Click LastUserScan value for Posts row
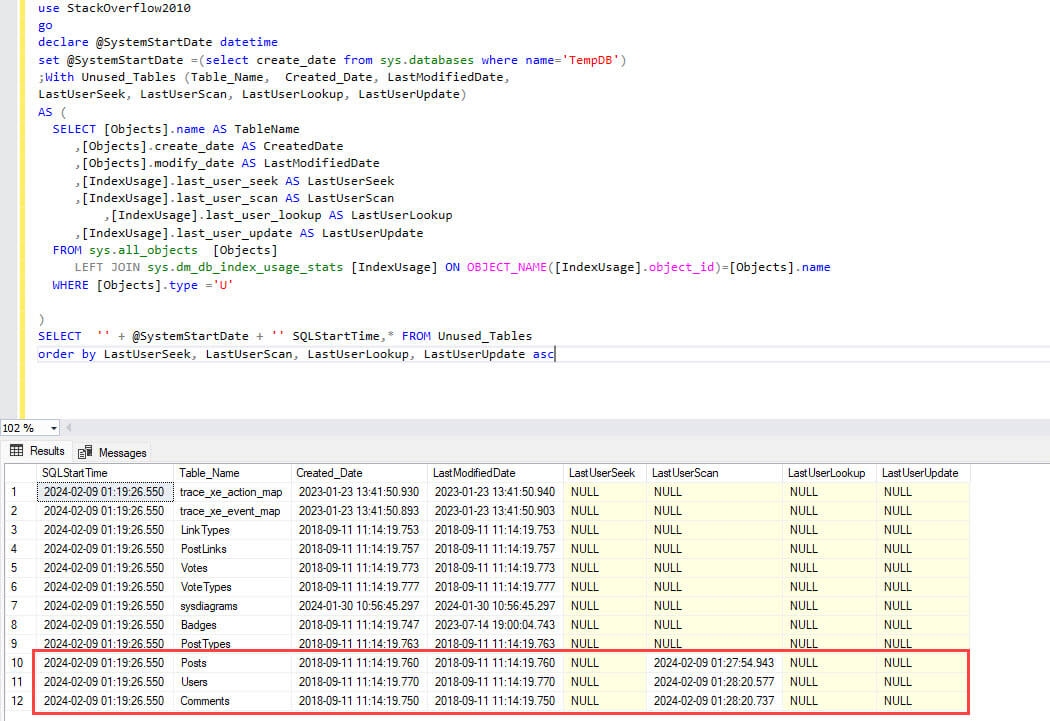The width and height of the screenshot is (1050, 721). tap(714, 663)
